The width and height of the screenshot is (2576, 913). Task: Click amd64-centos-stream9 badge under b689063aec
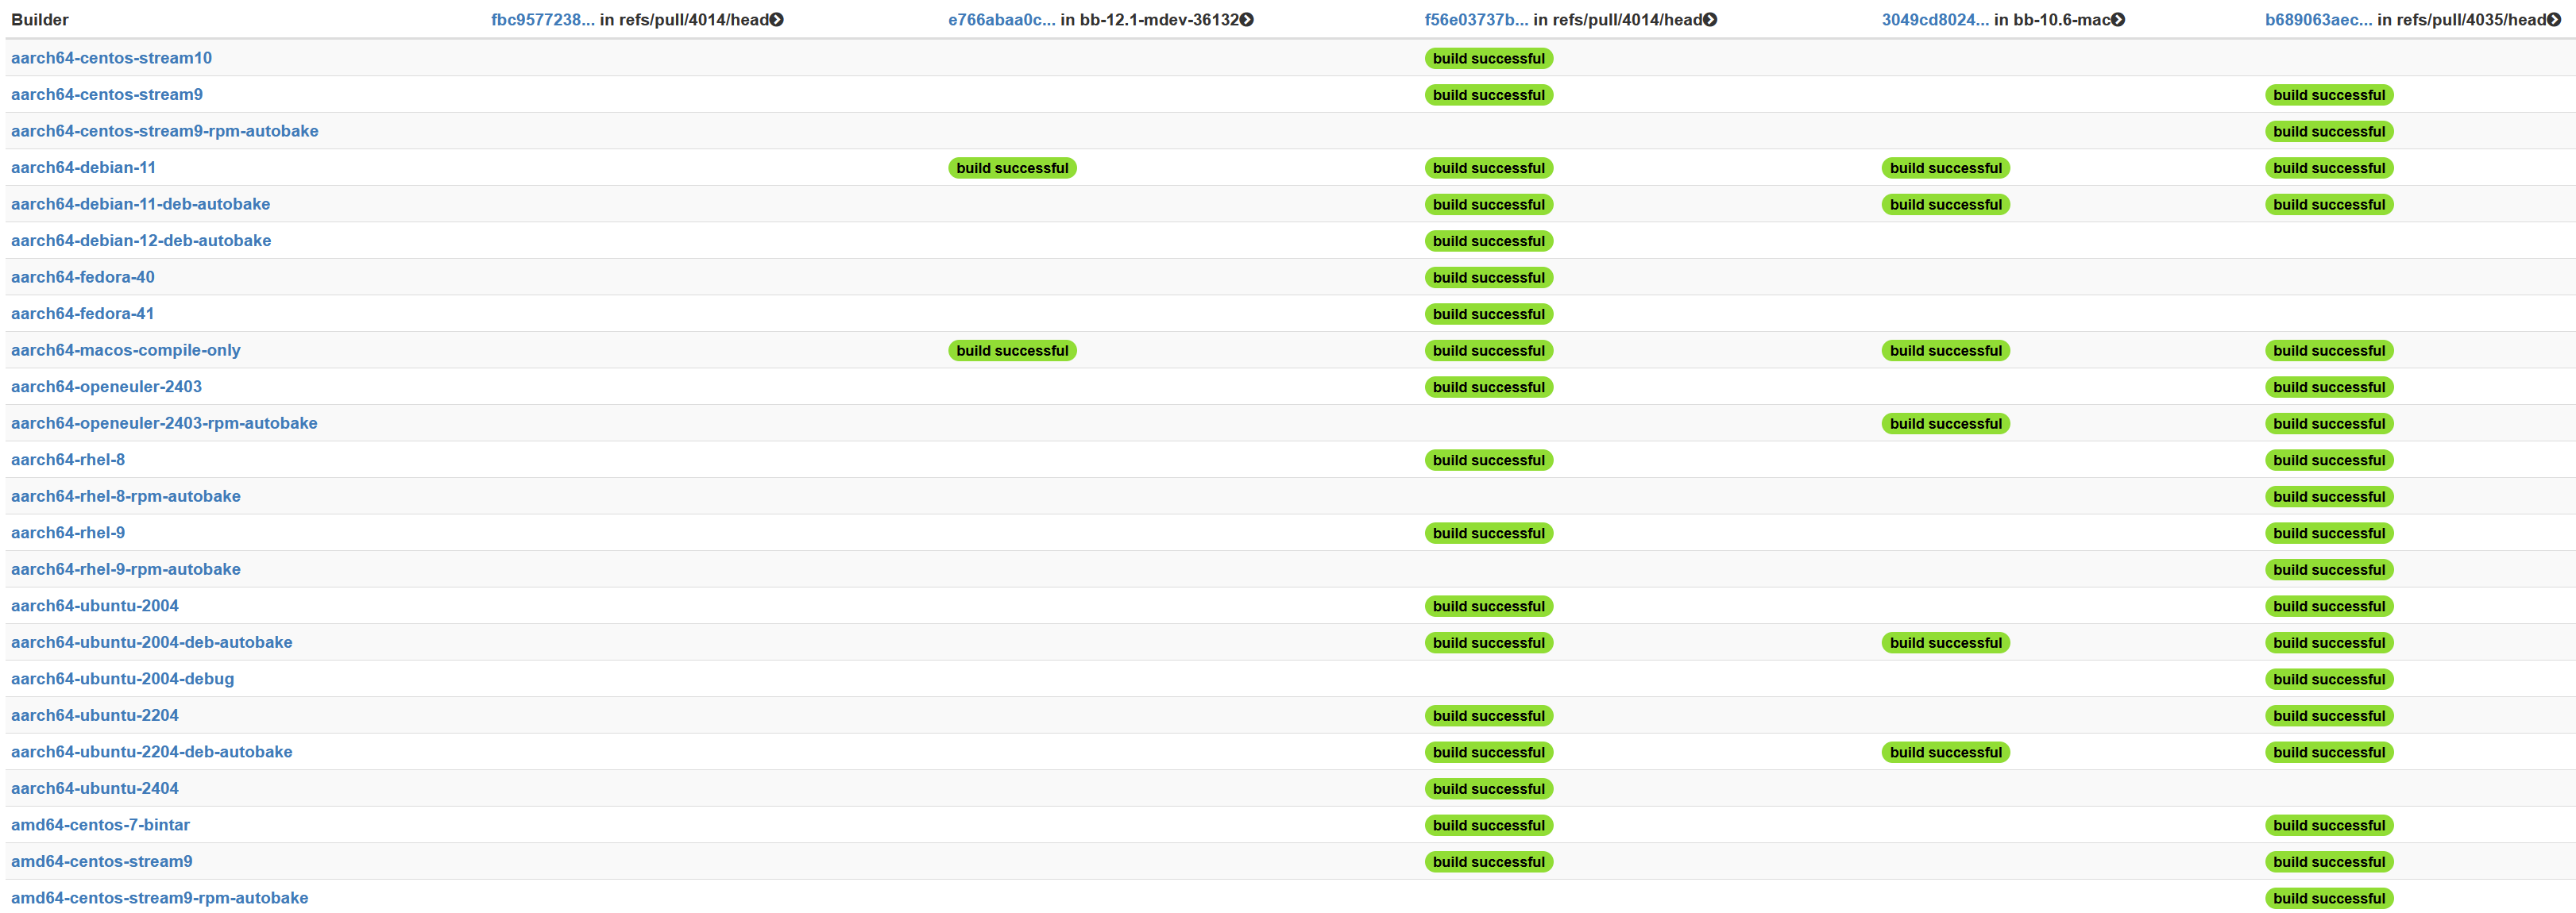(x=2329, y=862)
